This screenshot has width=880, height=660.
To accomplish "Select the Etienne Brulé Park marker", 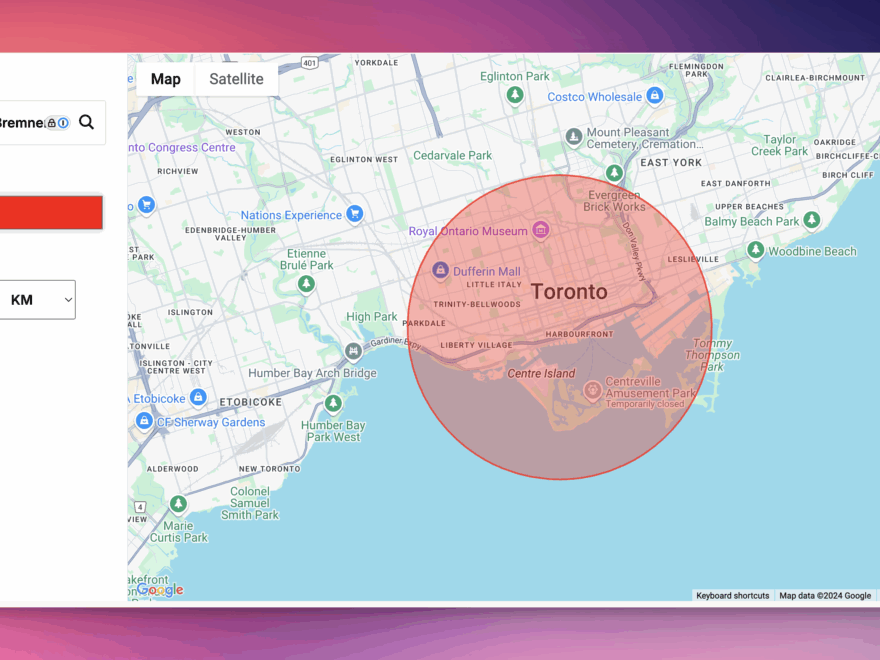I will click(x=307, y=284).
